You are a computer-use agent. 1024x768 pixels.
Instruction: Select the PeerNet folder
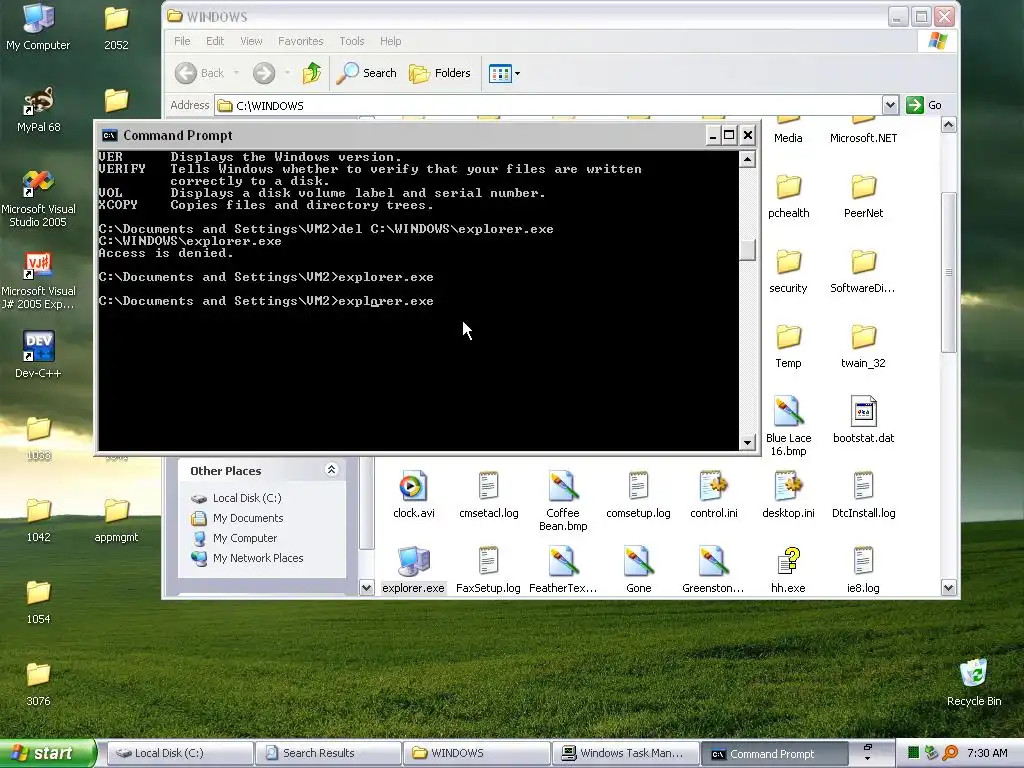(x=863, y=196)
